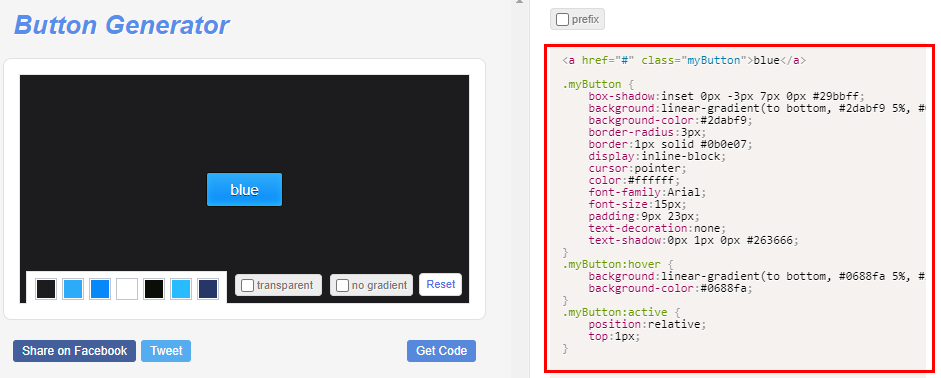Image resolution: width=941 pixels, height=378 pixels.
Task: Share on Facebook button
Action: click(74, 351)
